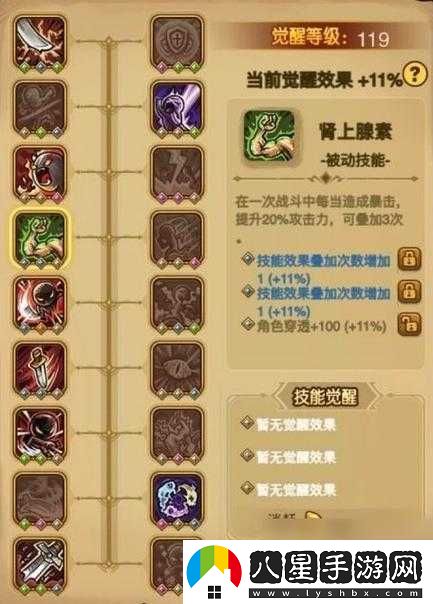Select the red screaming face skill icon
This screenshot has width=433, height=604.
40,174
